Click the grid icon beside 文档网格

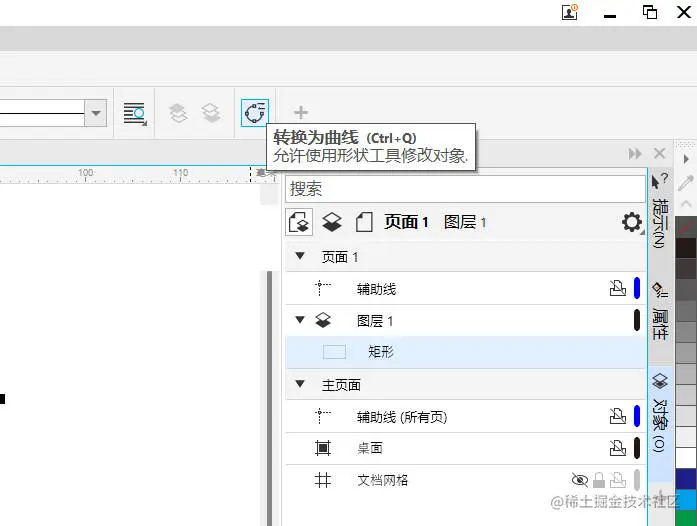click(323, 480)
